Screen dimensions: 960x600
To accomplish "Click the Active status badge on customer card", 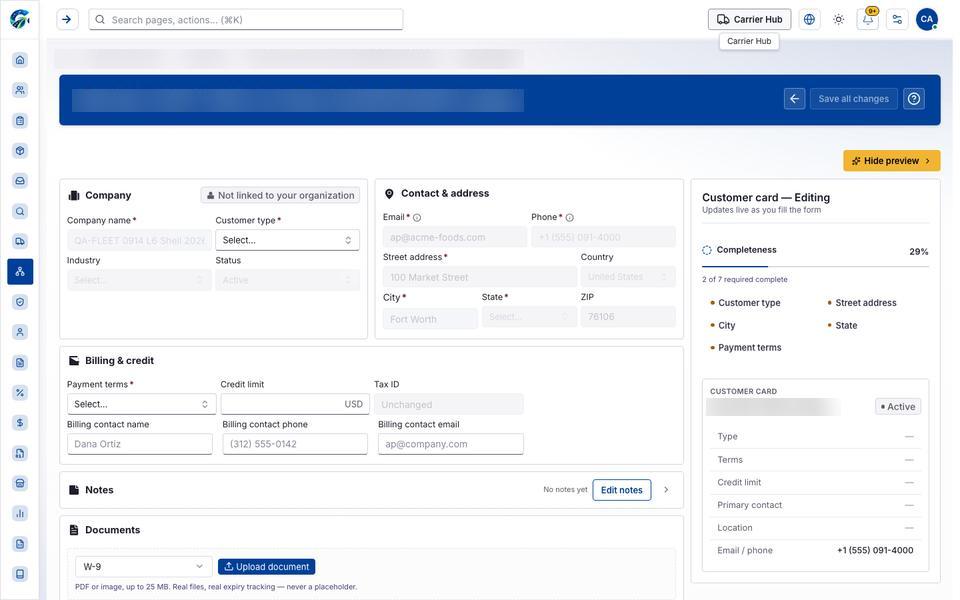I will coord(898,407).
